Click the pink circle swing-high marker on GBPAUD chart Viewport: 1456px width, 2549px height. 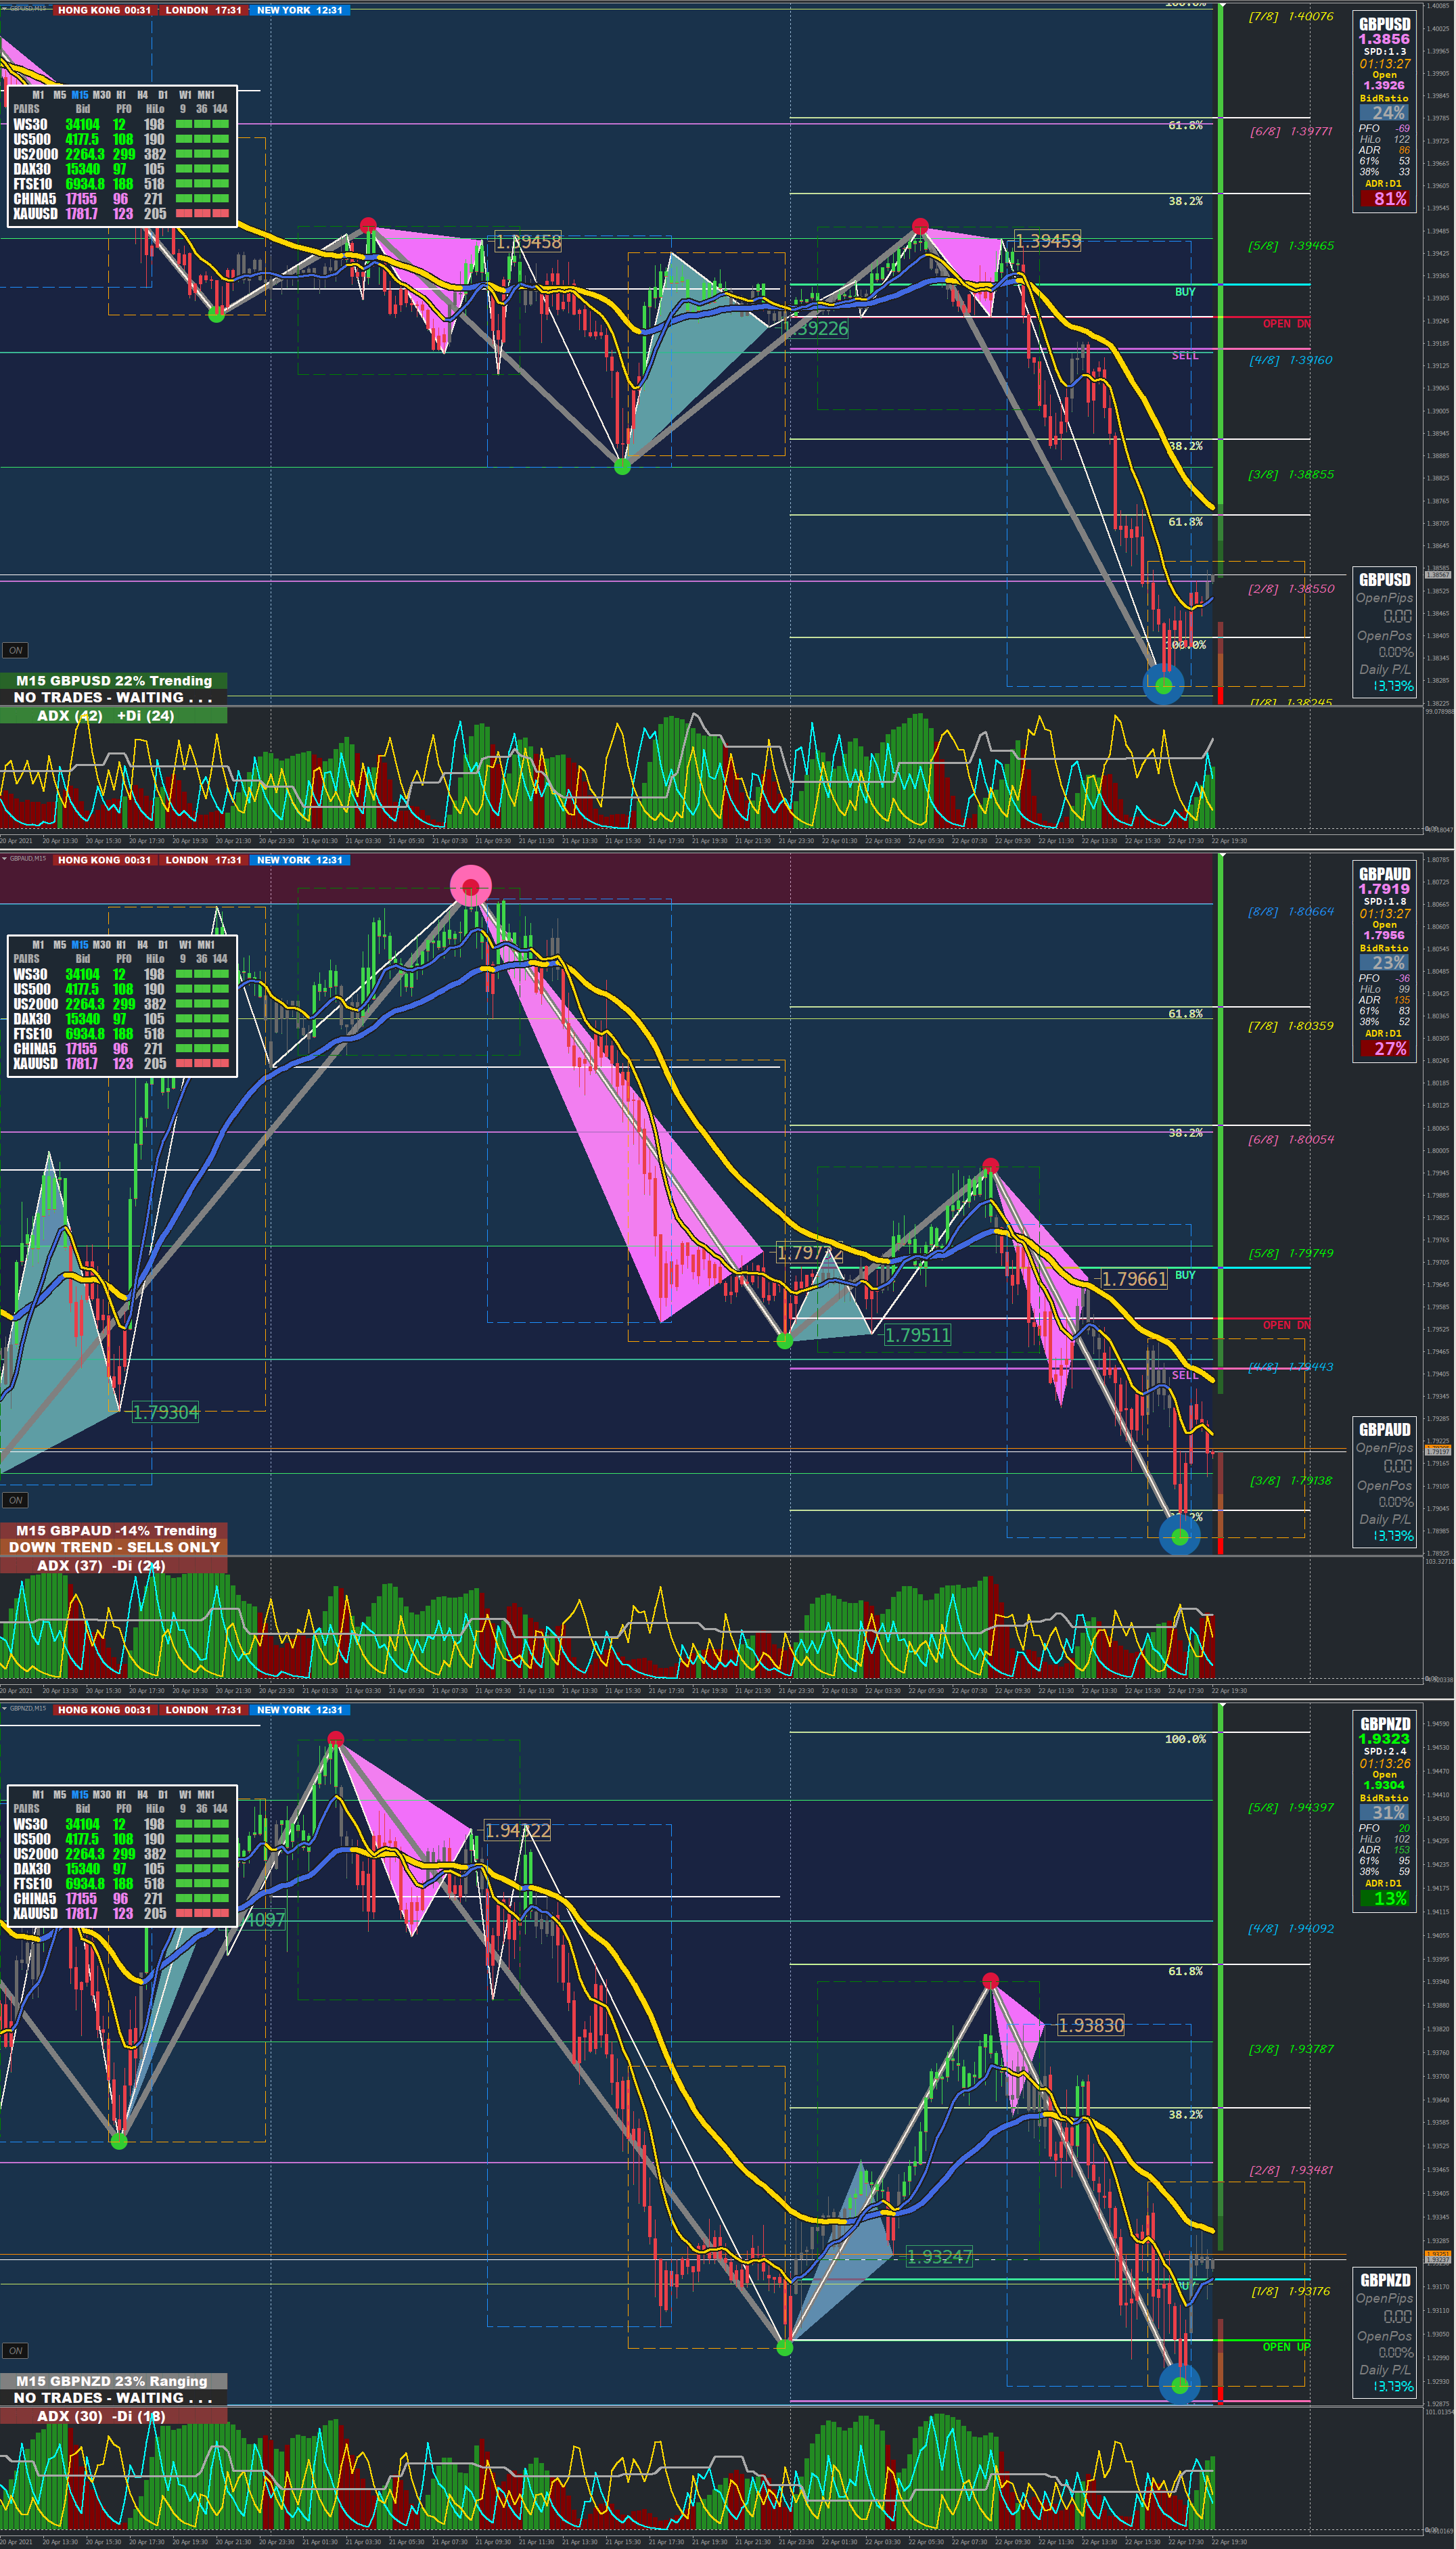(470, 886)
